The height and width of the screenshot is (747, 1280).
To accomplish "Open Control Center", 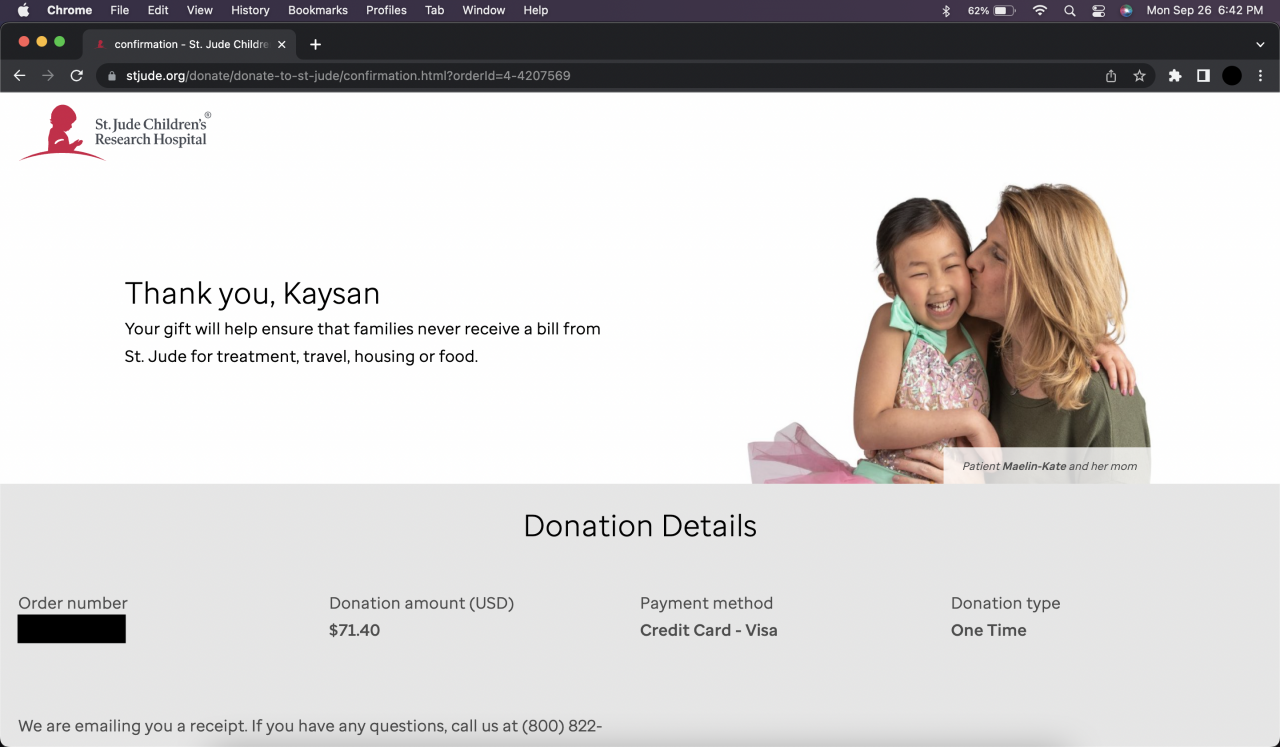I will (x=1098, y=10).
